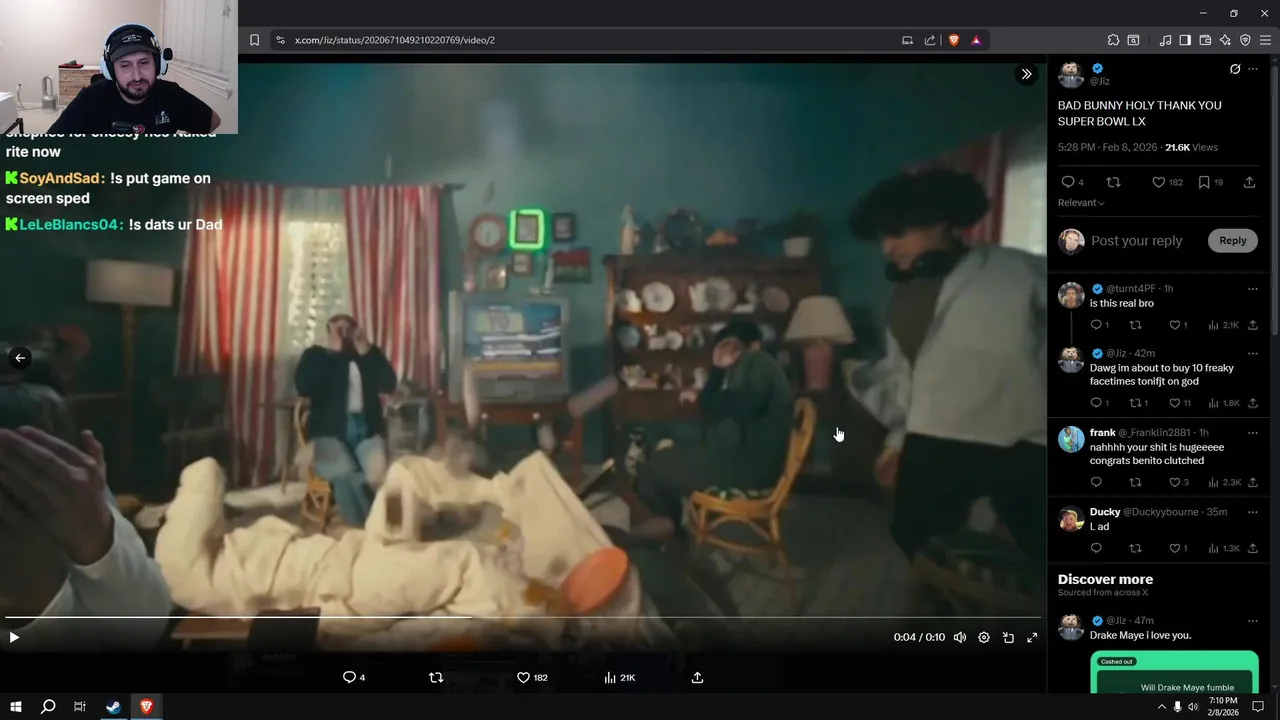This screenshot has height=720, width=1280.
Task: Go back with the left arrow button
Action: pyautogui.click(x=19, y=357)
